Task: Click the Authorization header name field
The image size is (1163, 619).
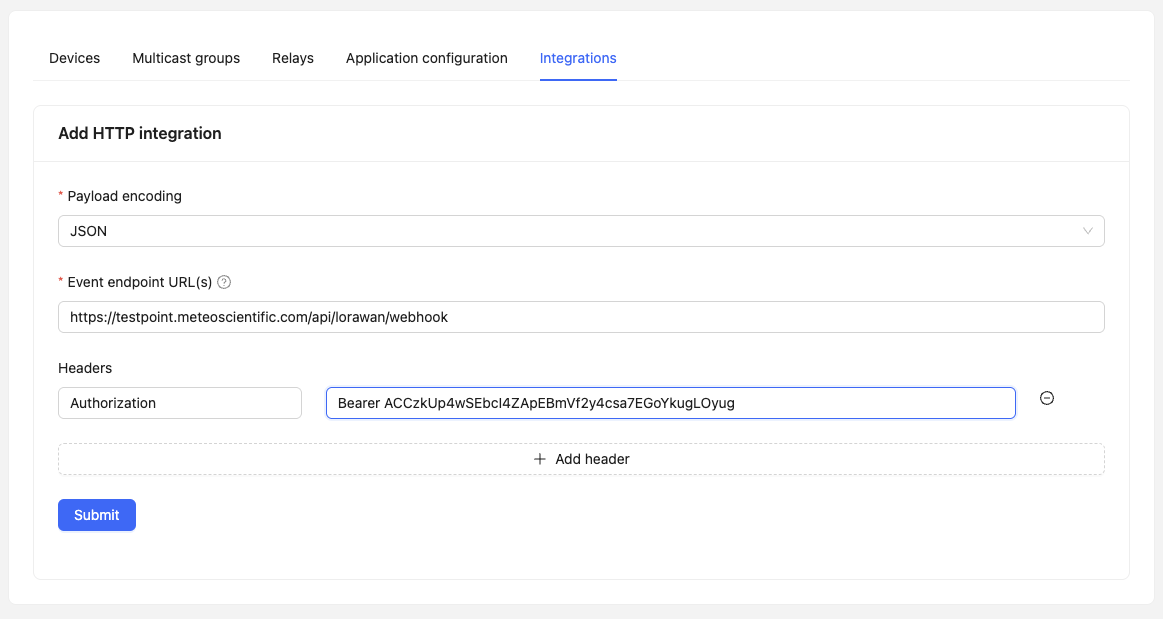Action: (x=180, y=402)
